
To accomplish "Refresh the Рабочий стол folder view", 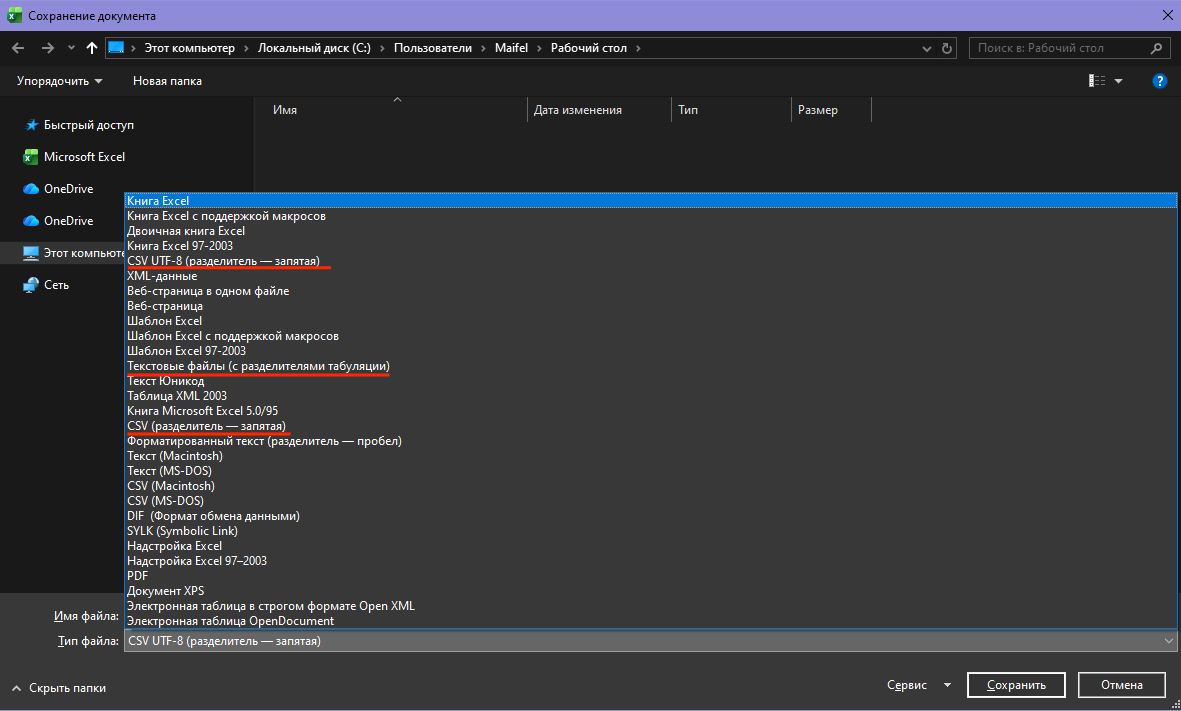I will pyautogui.click(x=947, y=48).
